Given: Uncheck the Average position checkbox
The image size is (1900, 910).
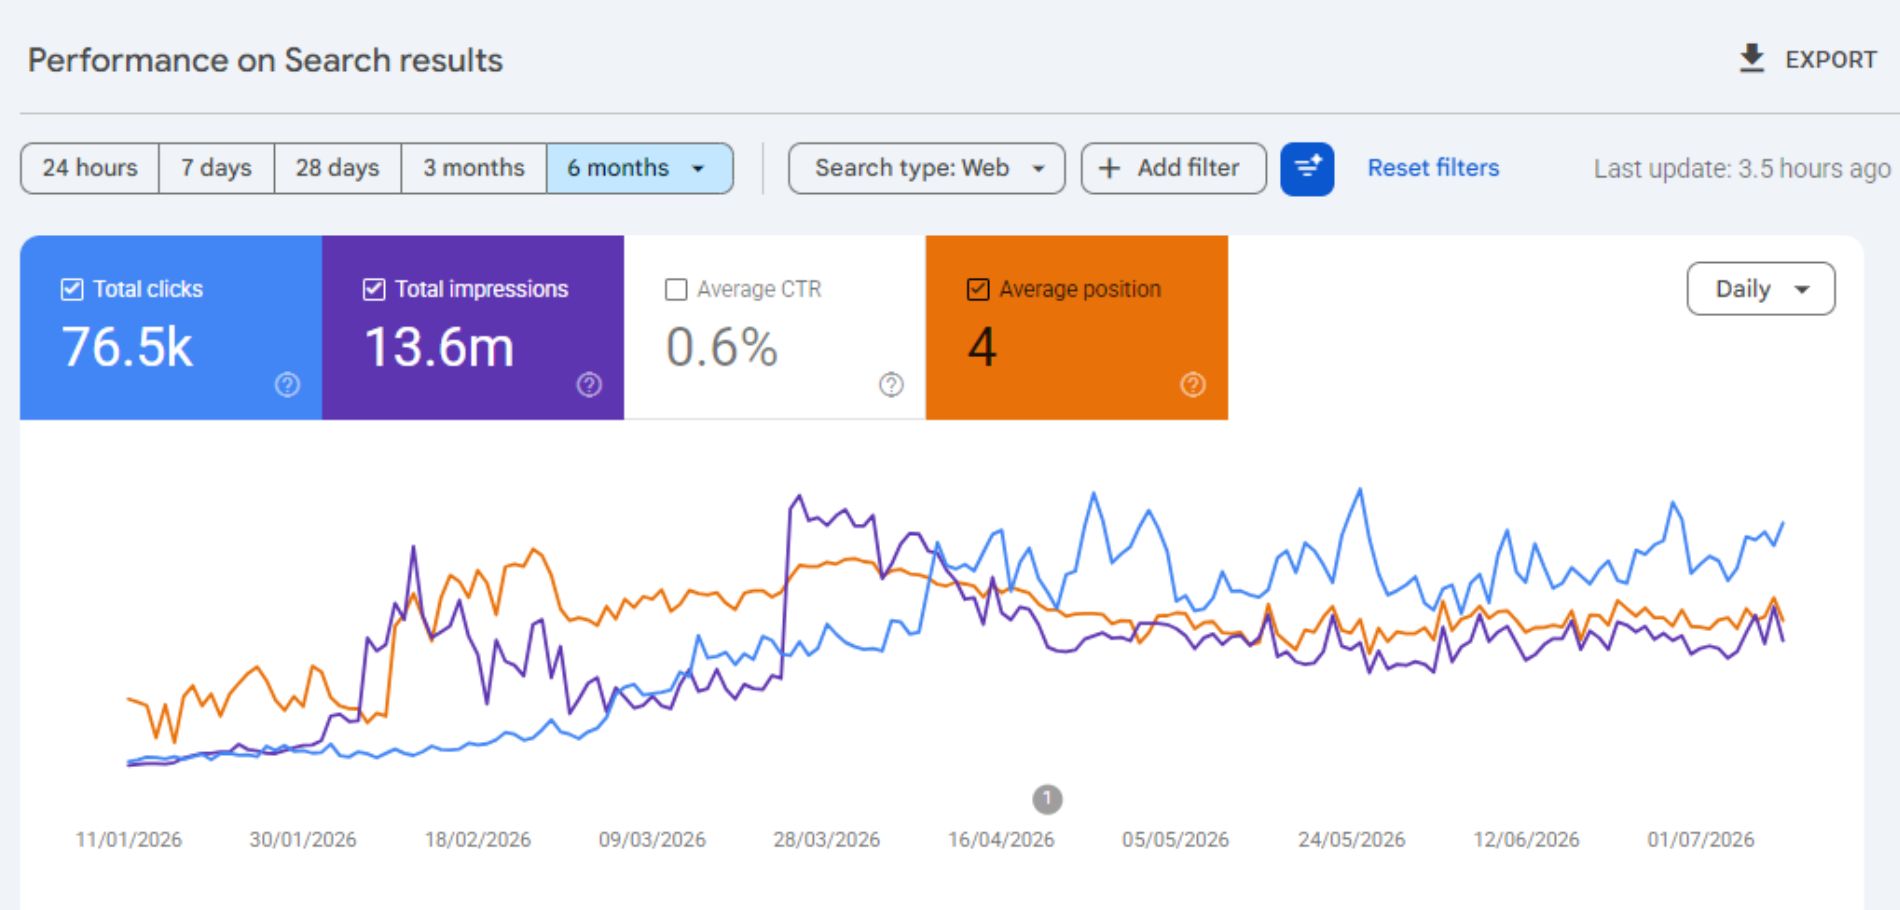Looking at the screenshot, I should coord(978,289).
